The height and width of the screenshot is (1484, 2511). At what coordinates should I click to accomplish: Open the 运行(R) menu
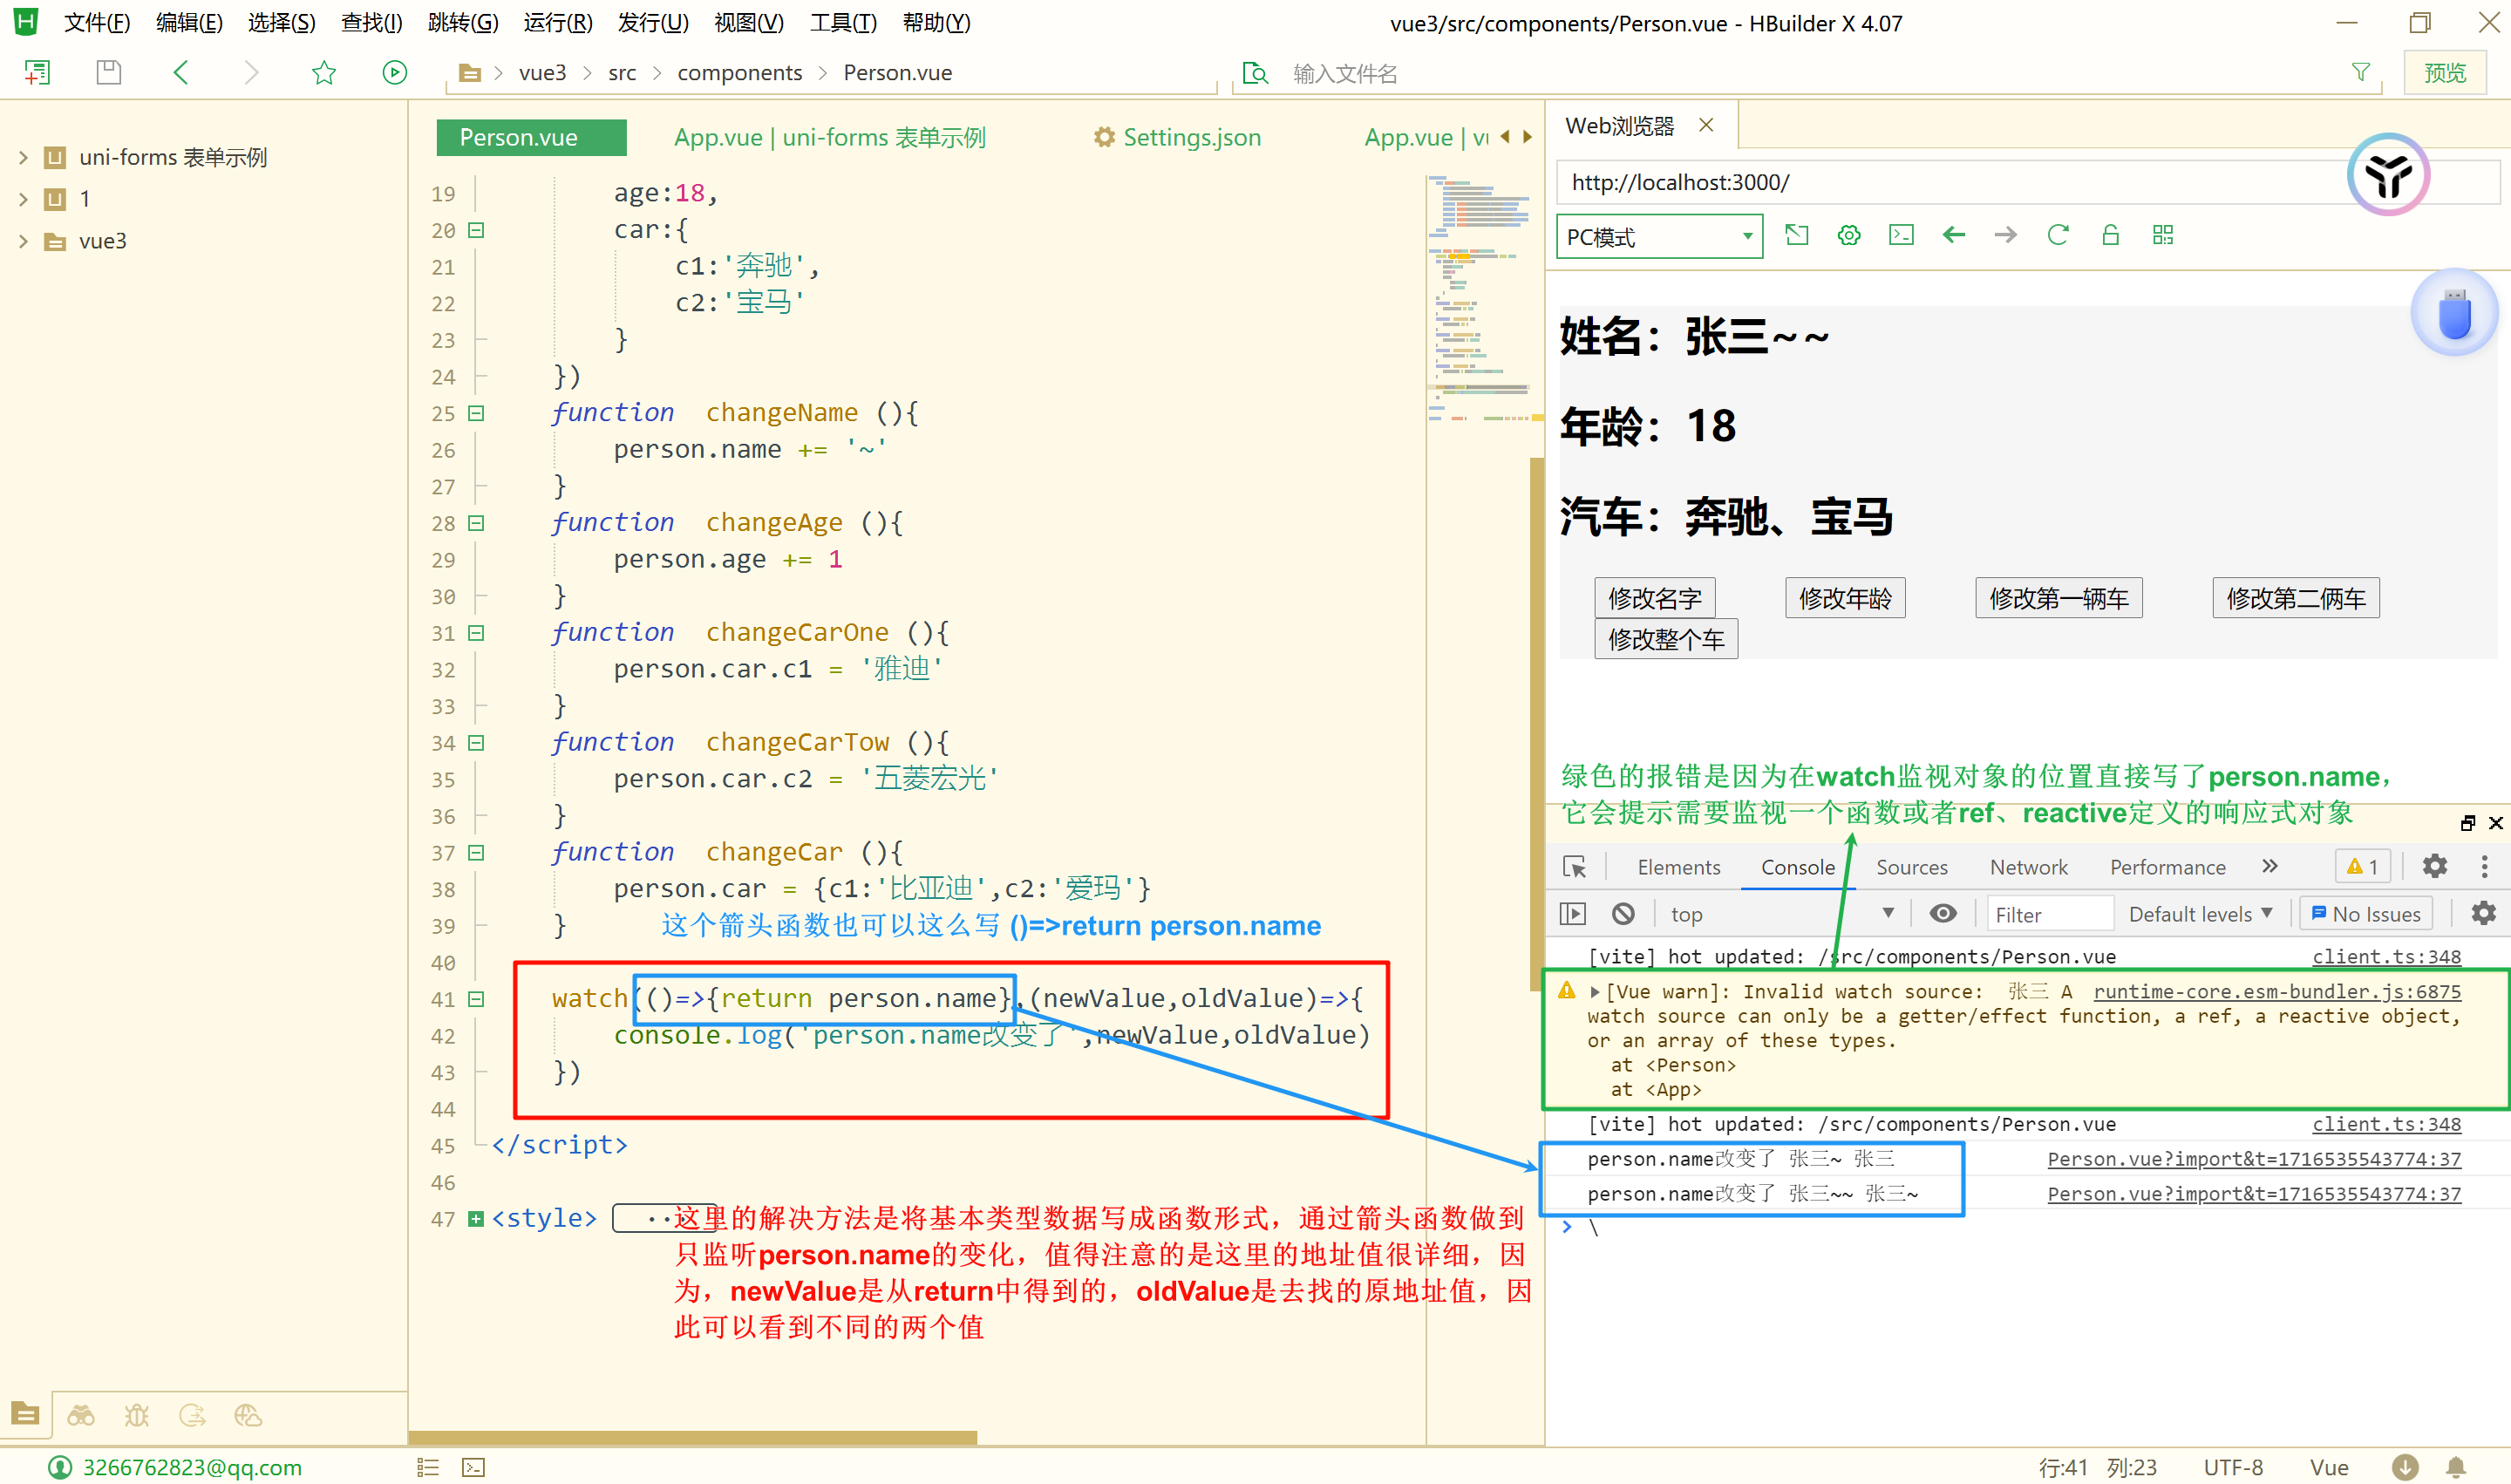[557, 22]
